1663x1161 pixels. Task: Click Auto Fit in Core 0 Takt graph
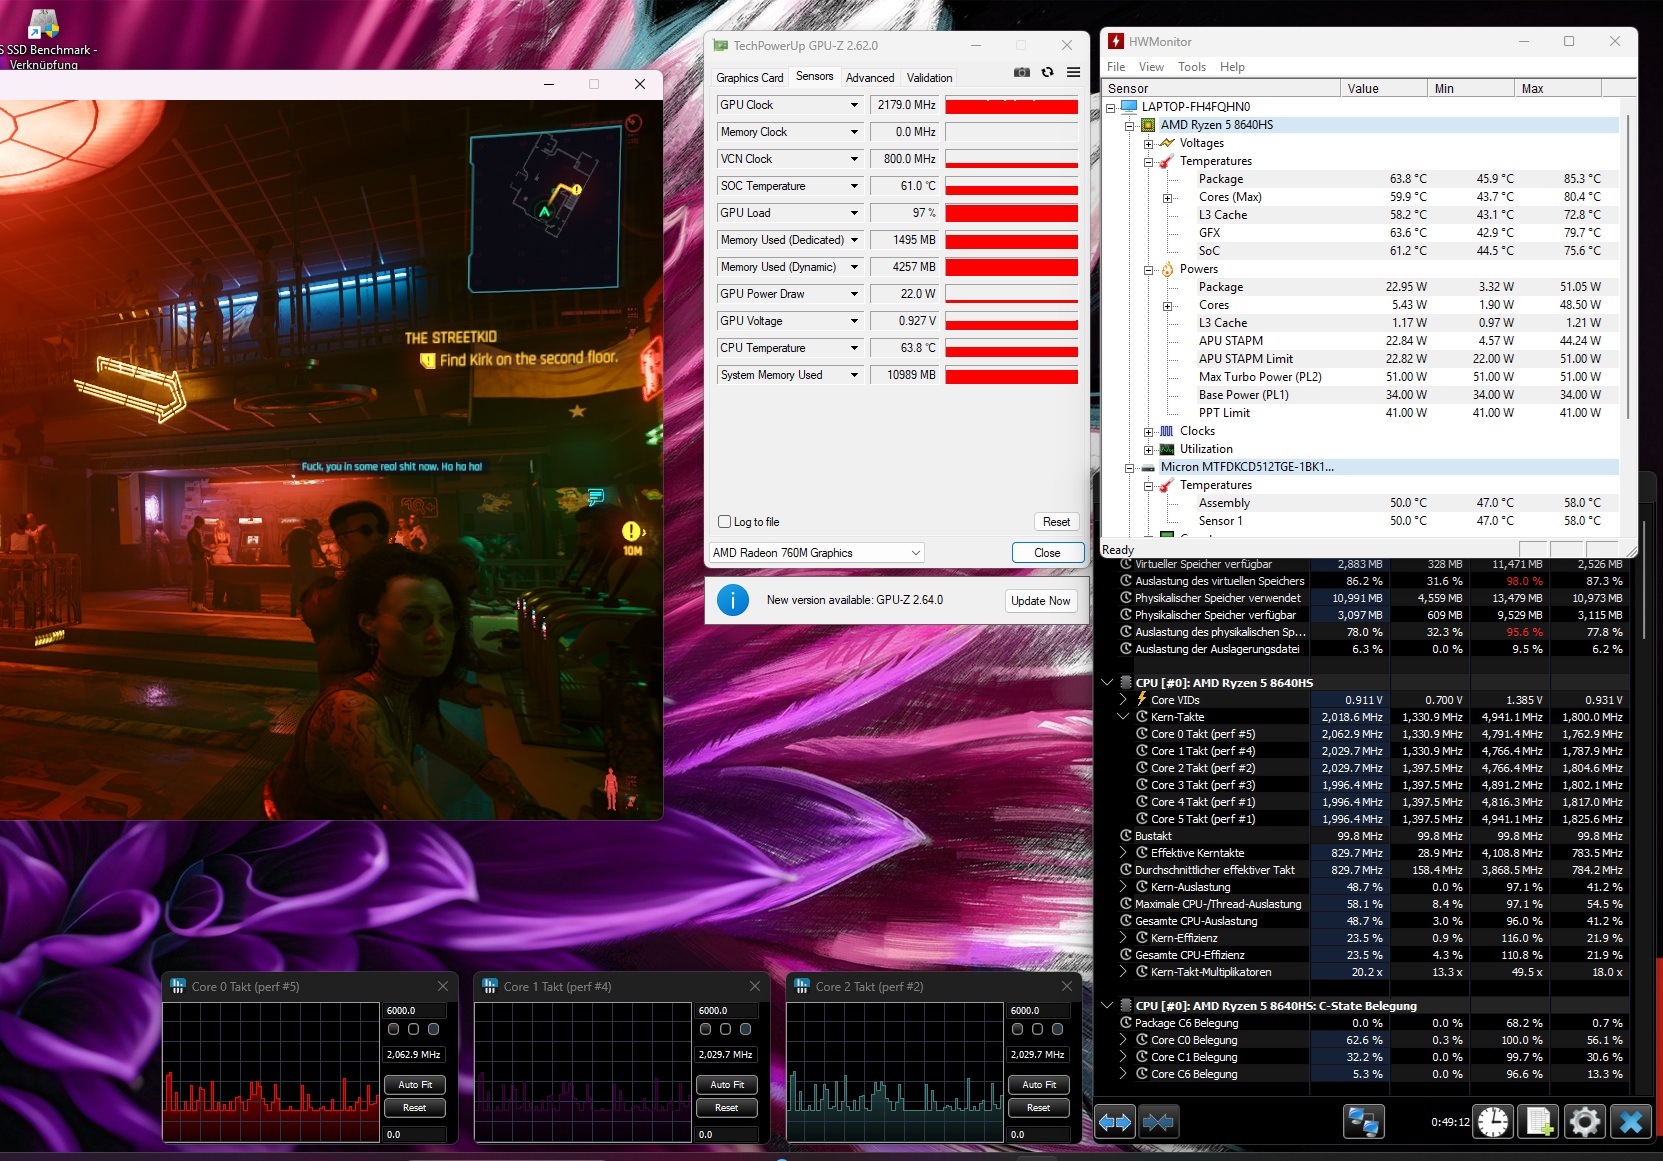[x=415, y=1084]
